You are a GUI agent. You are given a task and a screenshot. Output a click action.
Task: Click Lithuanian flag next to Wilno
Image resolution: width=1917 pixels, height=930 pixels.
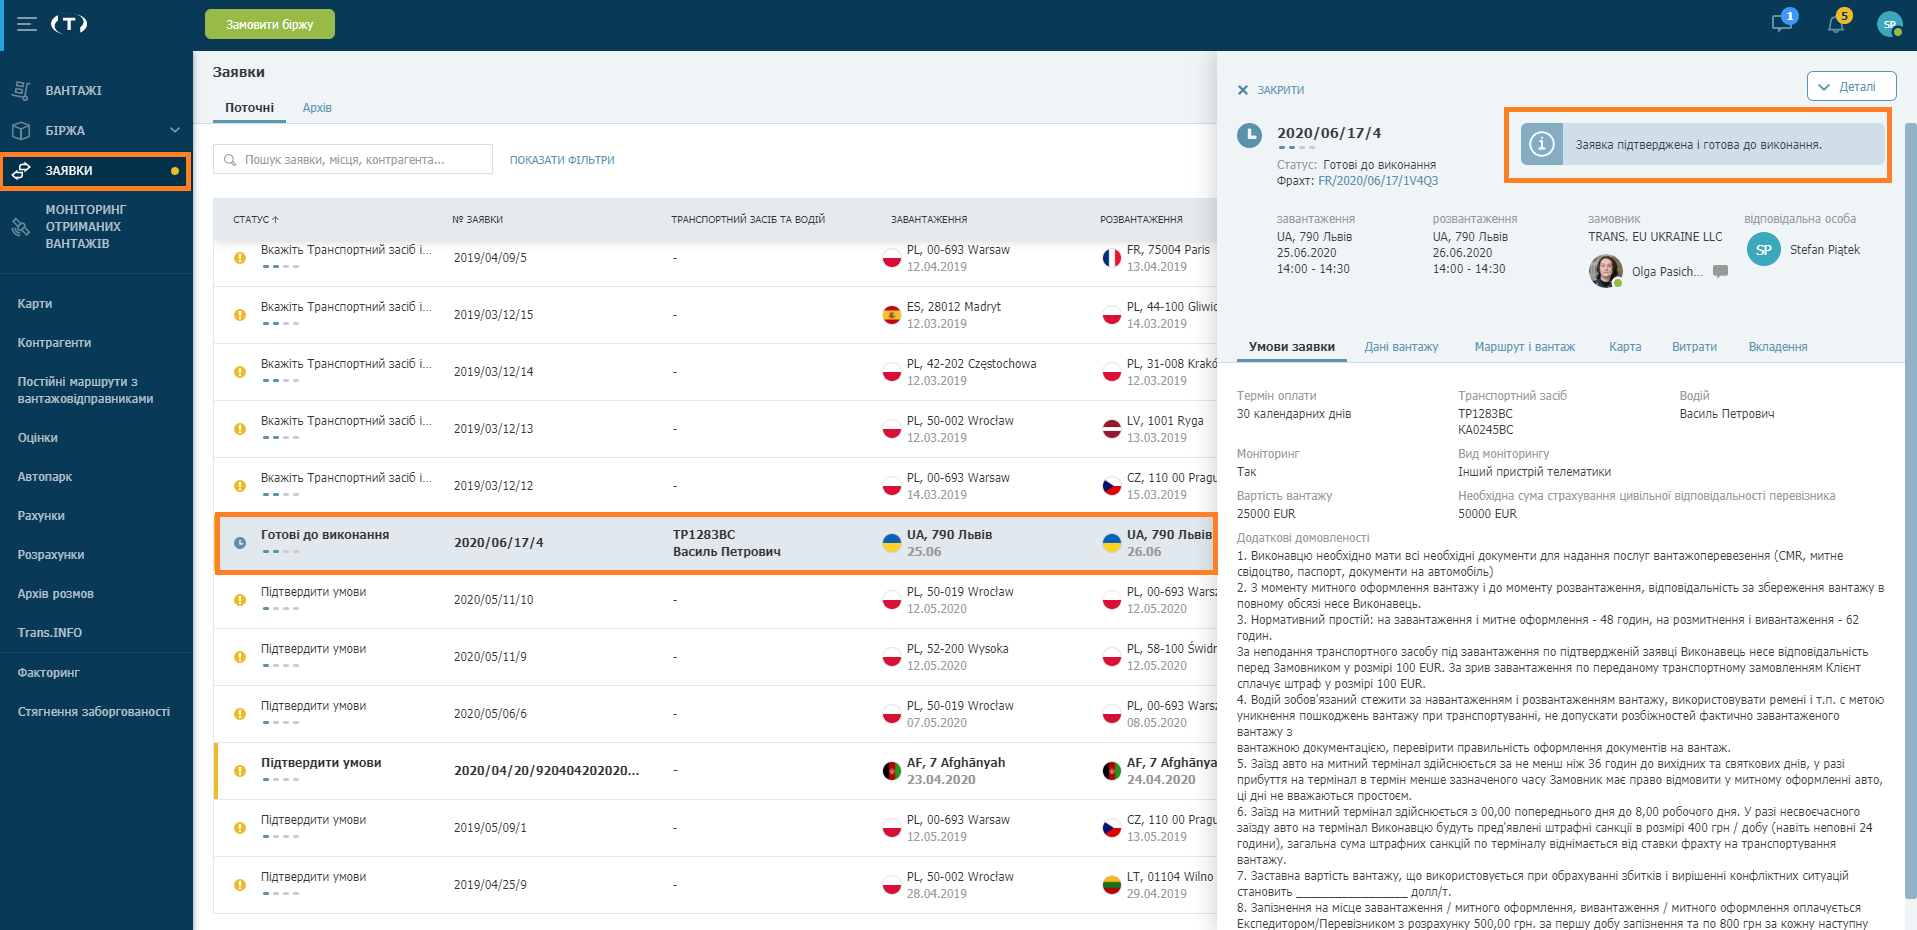[x=1112, y=885]
